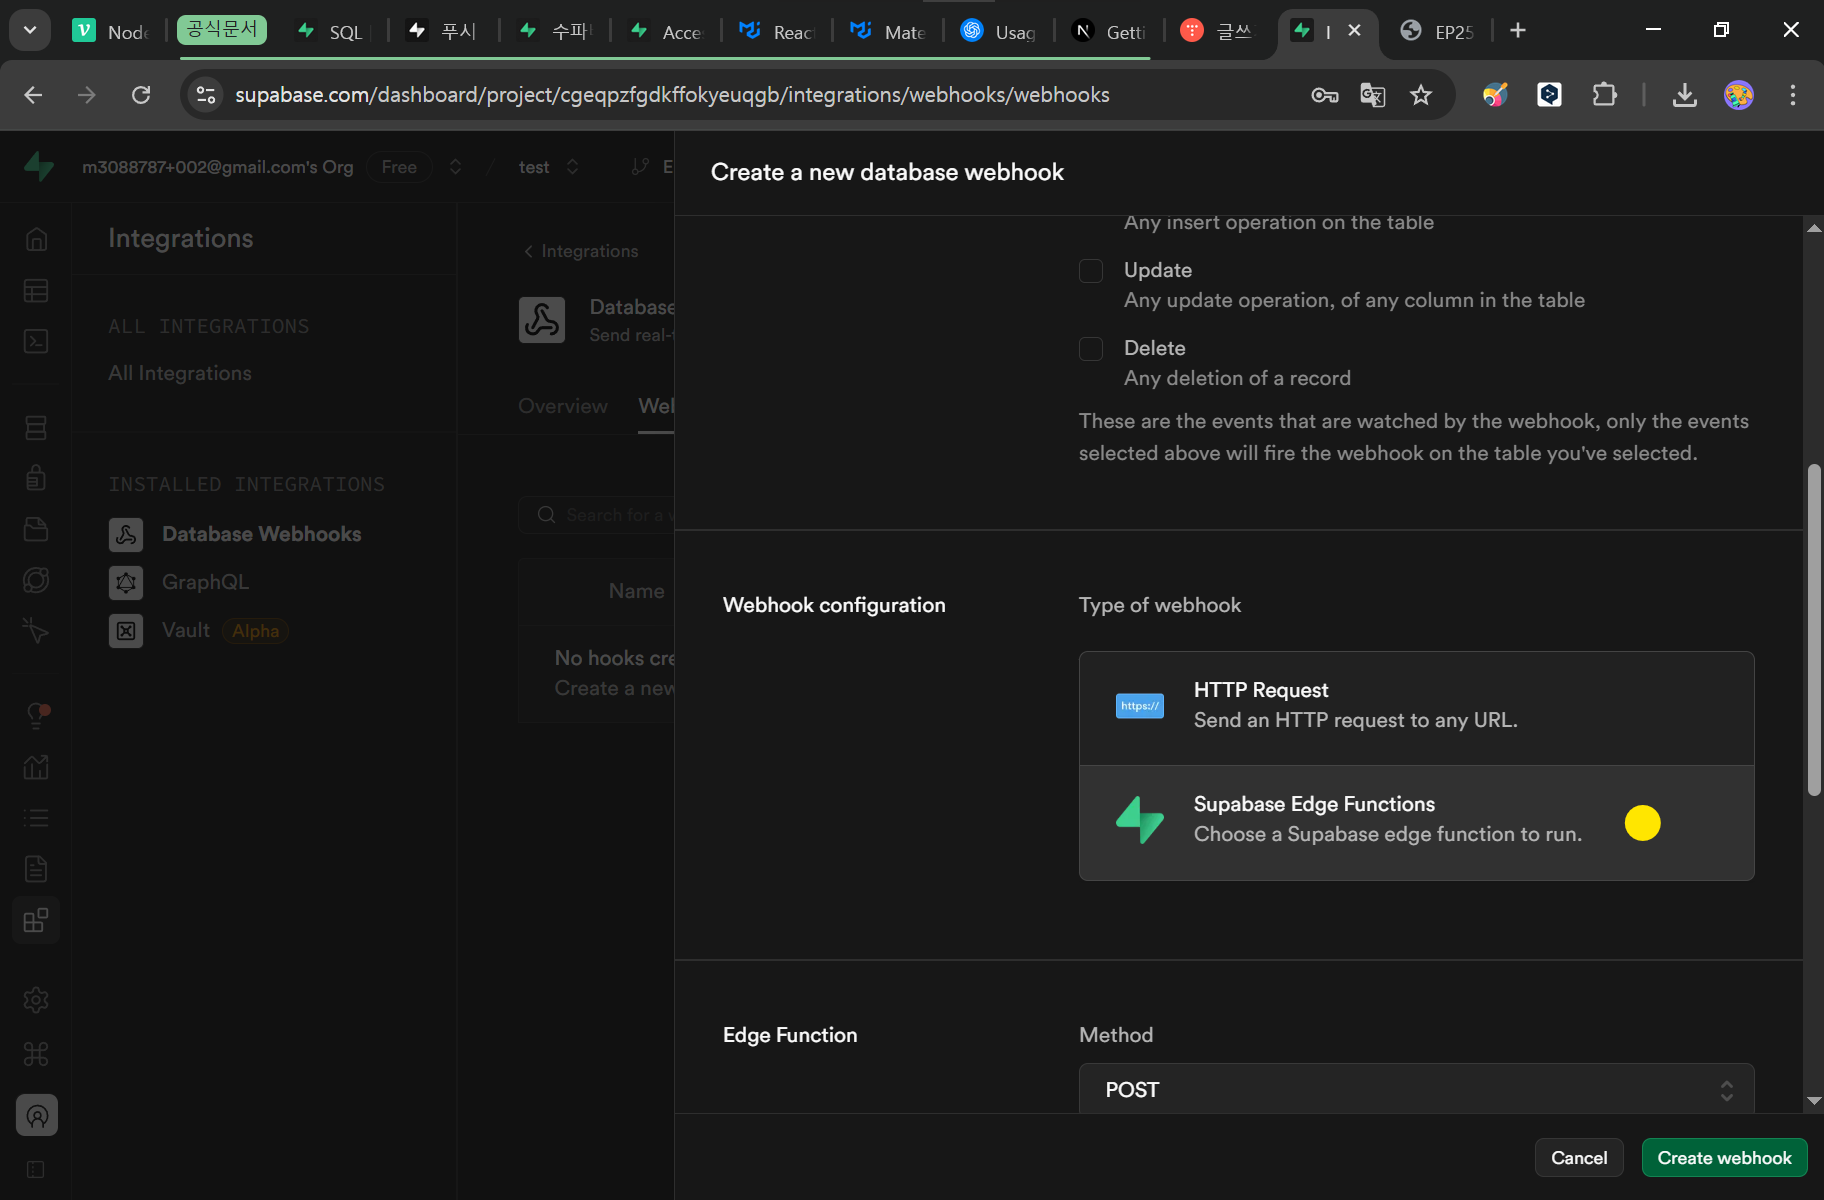This screenshot has height=1200, width=1824.
Task: Enable the Update event checkbox
Action: (x=1091, y=271)
